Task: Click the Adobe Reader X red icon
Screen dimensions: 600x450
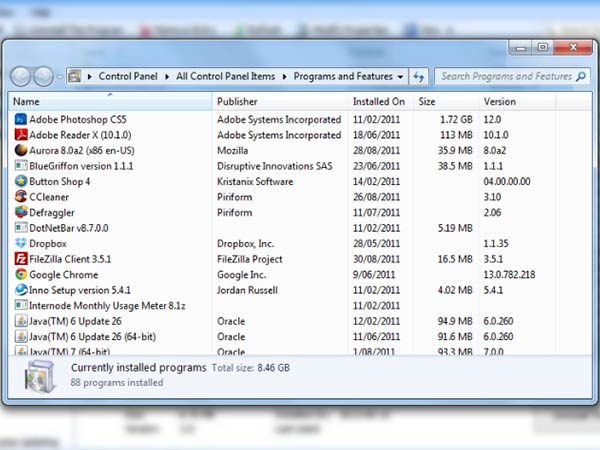Action: coord(21,135)
